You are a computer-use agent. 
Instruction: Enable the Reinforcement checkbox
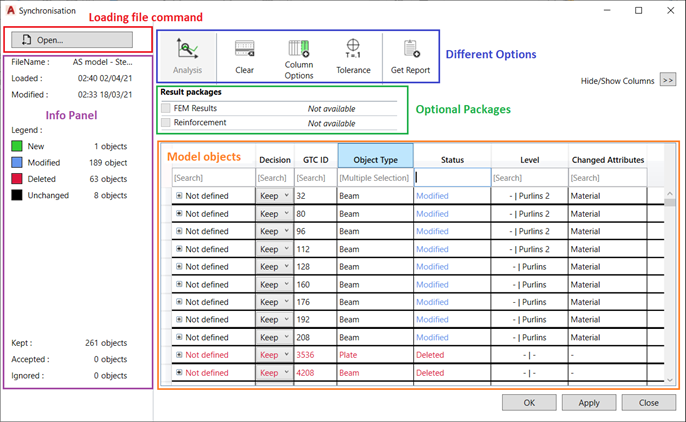[x=166, y=123]
